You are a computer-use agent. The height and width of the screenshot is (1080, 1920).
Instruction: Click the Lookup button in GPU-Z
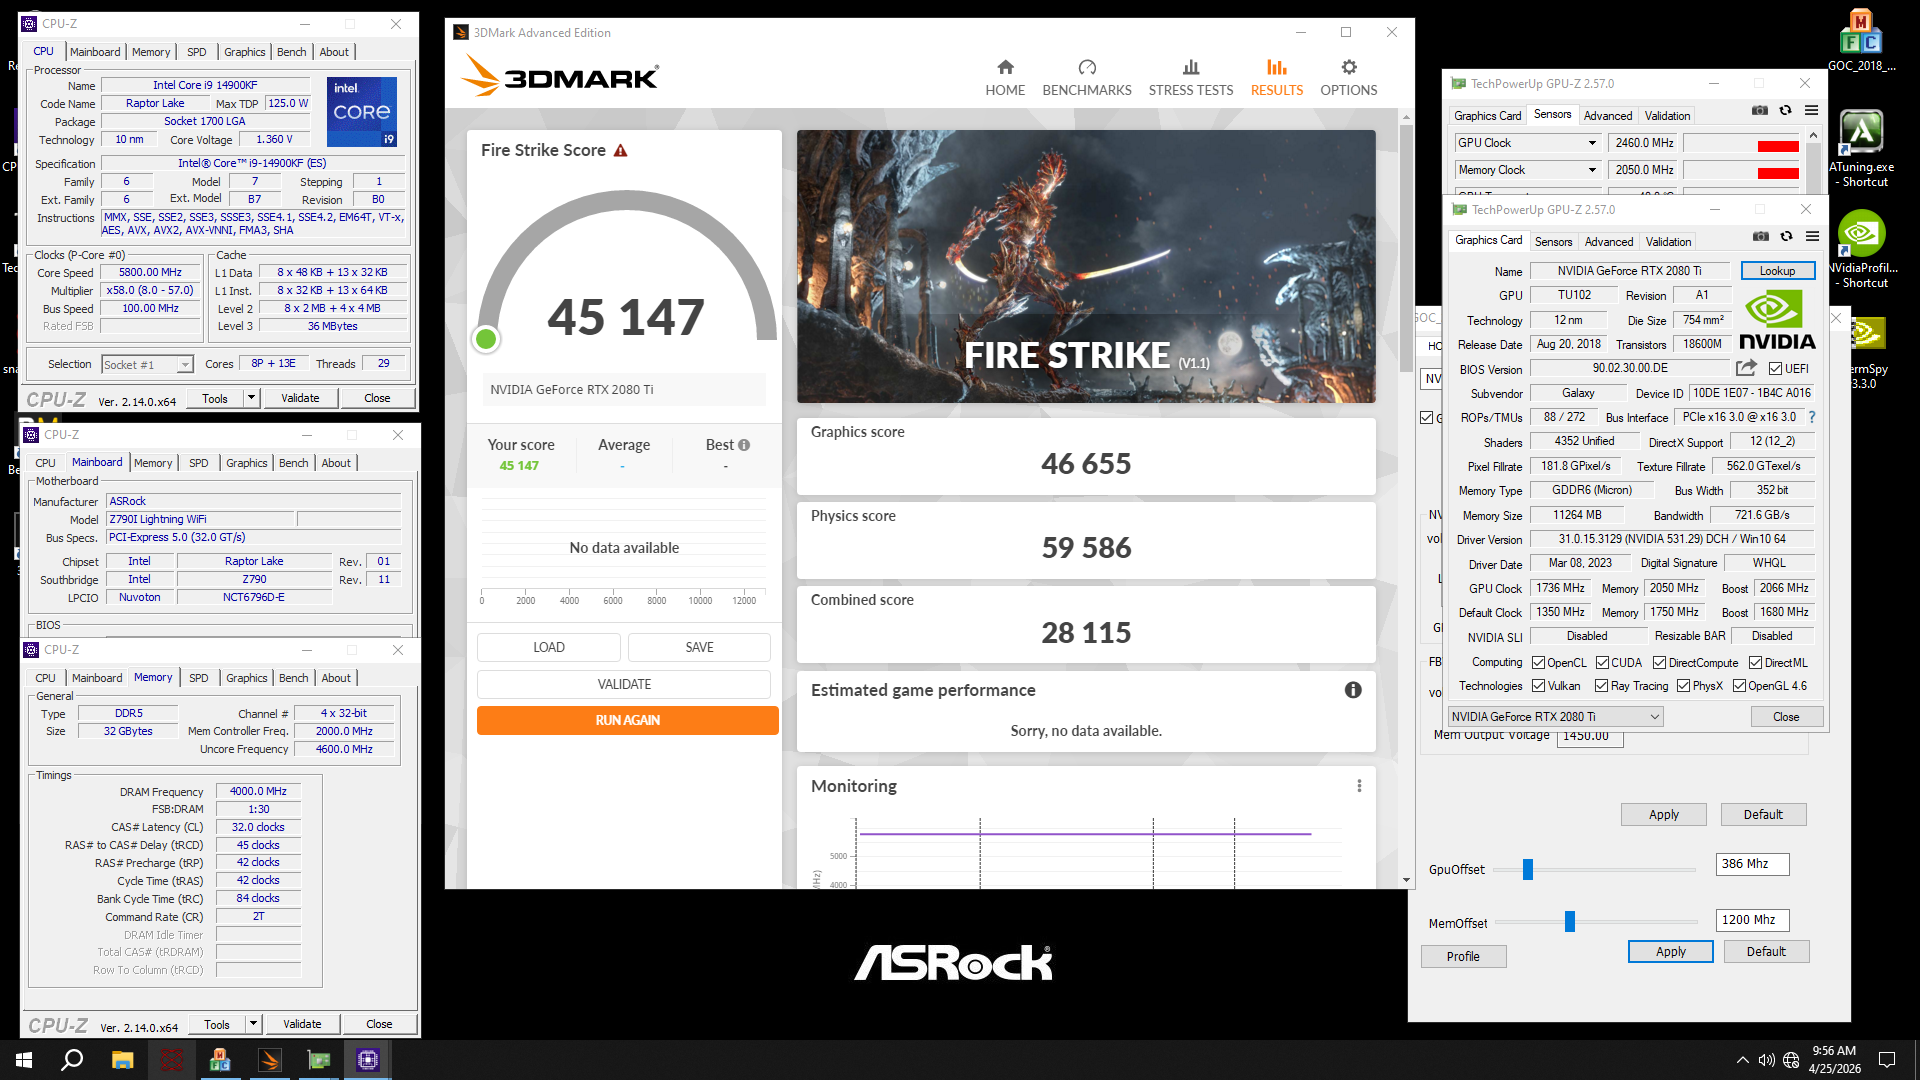point(1777,271)
